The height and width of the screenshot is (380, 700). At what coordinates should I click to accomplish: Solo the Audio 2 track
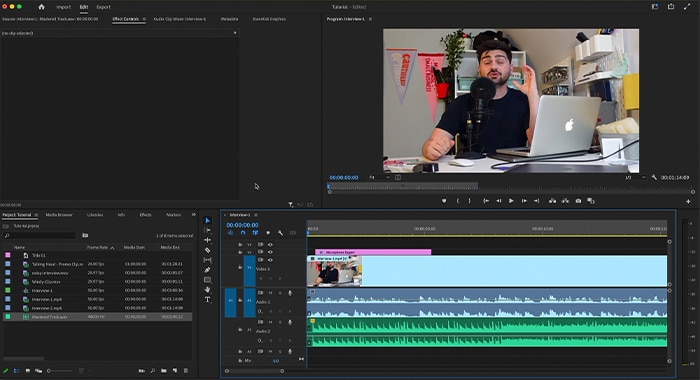[280, 322]
